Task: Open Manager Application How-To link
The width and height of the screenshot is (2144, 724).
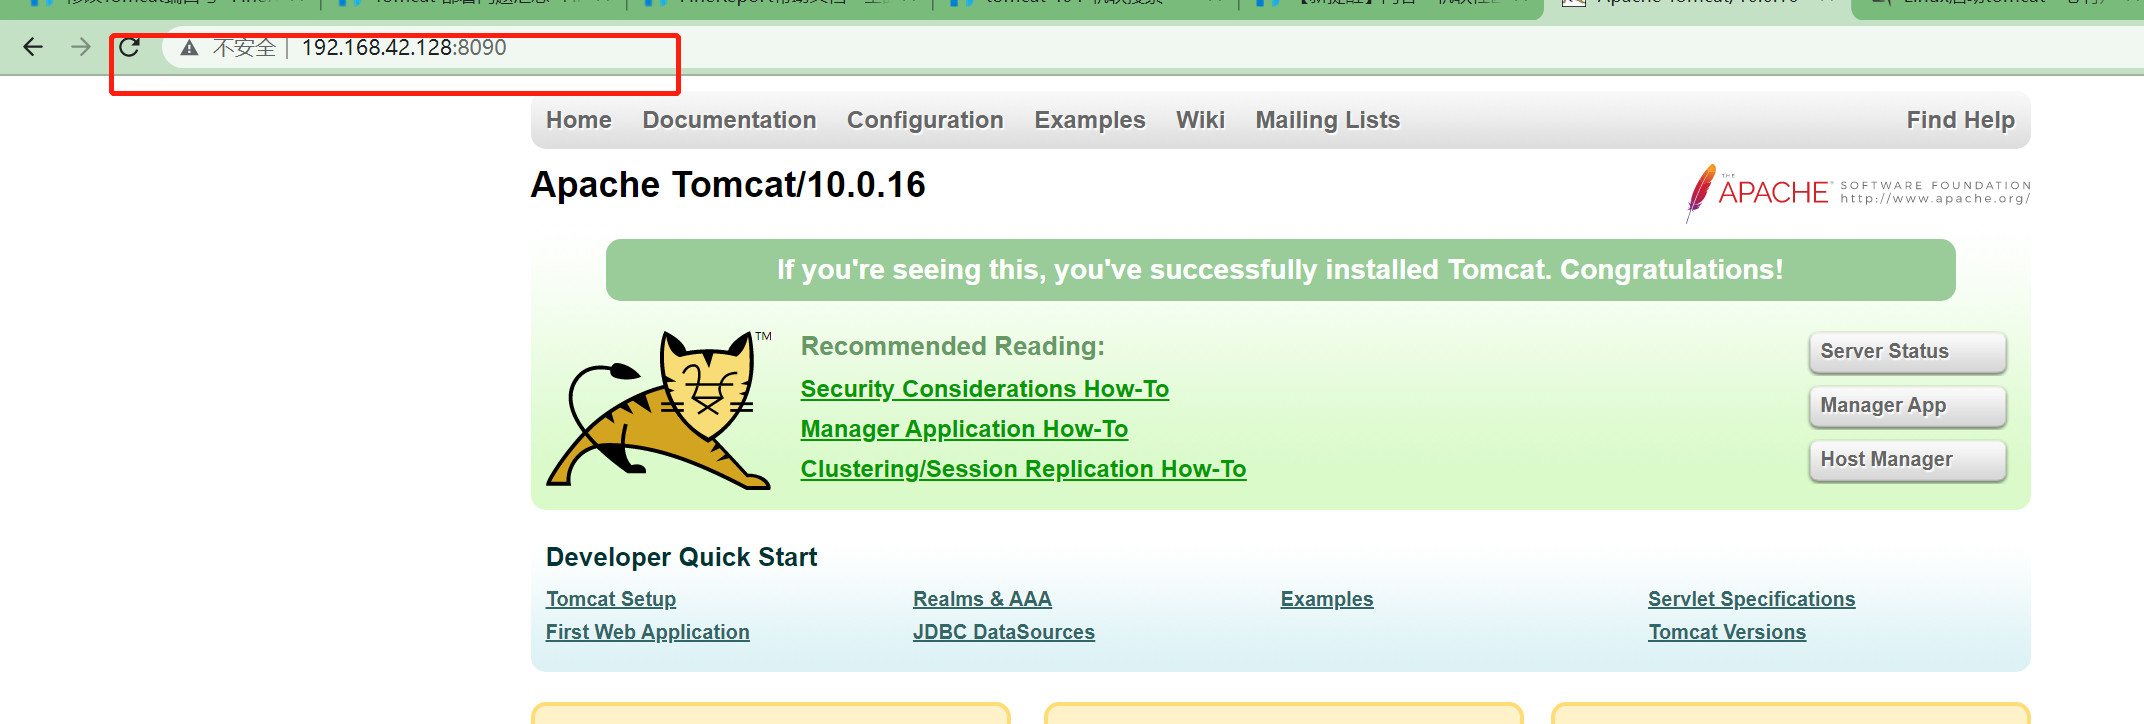Action: tap(964, 429)
